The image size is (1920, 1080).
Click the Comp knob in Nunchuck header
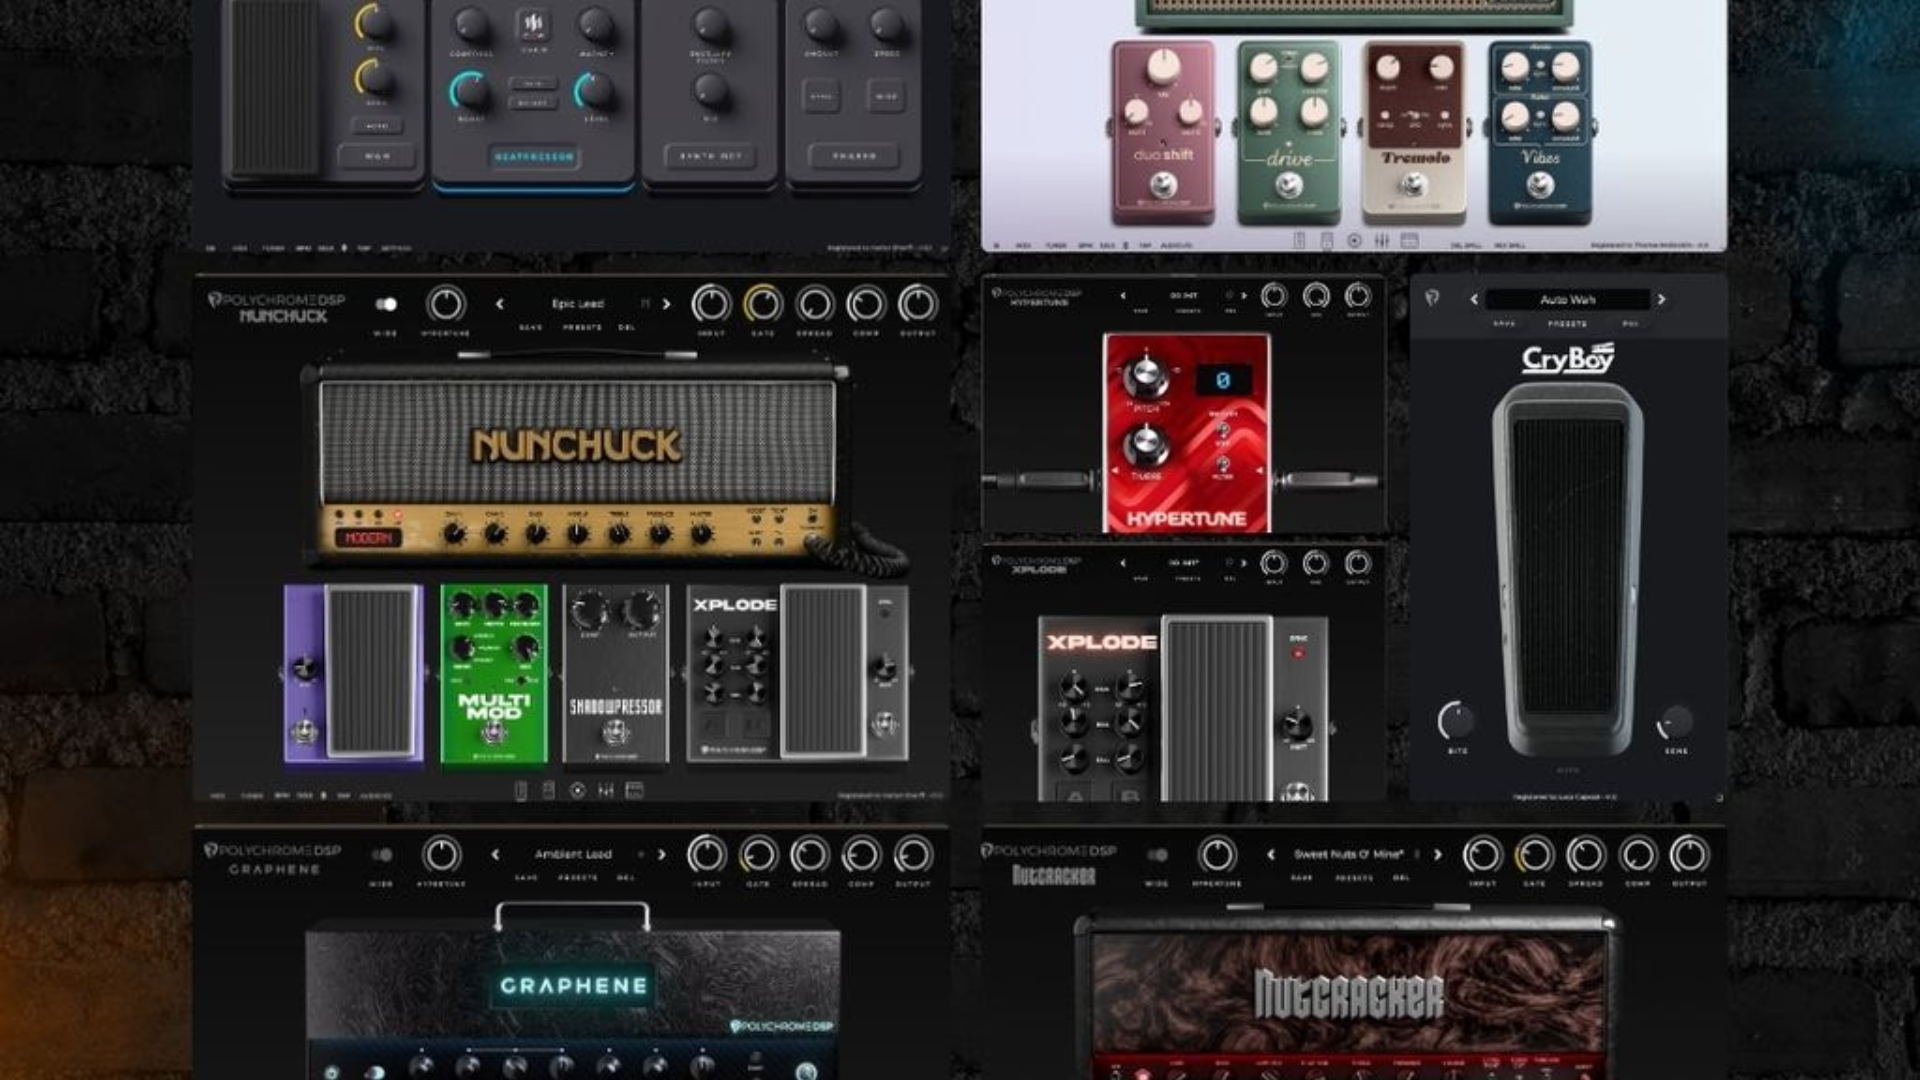[x=866, y=304]
